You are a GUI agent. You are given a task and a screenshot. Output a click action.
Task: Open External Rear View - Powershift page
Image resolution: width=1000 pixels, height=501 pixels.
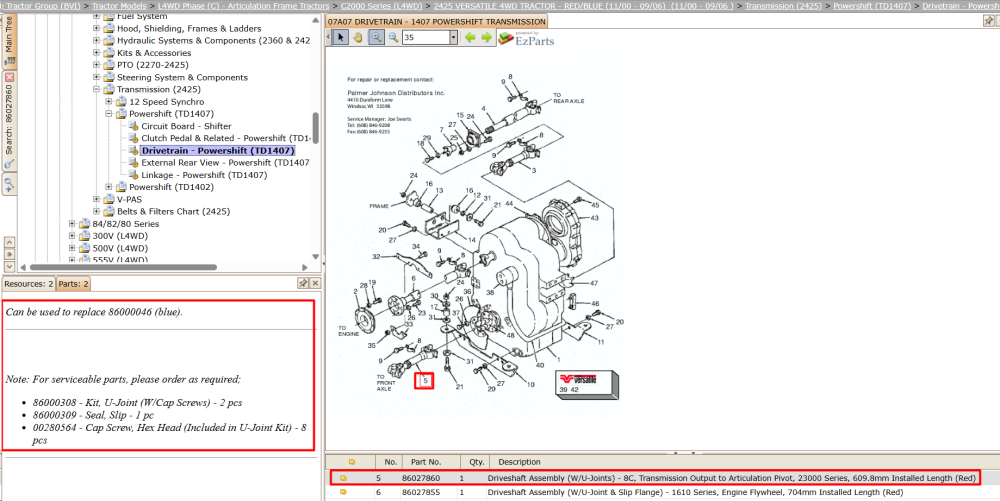(x=225, y=163)
